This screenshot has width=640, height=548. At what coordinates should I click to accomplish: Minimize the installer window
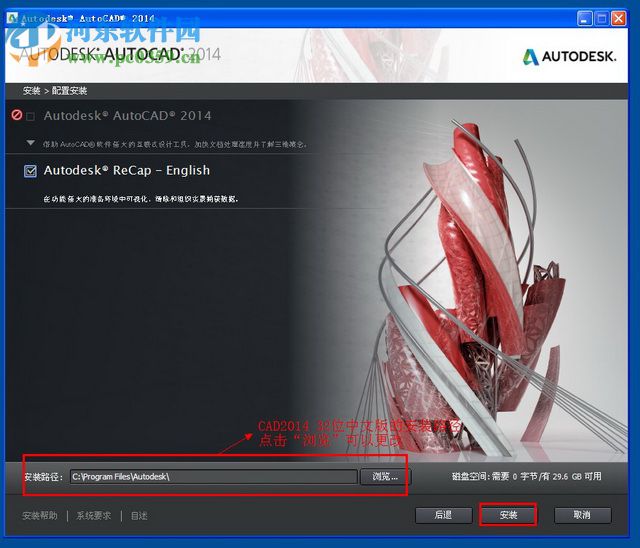click(584, 19)
